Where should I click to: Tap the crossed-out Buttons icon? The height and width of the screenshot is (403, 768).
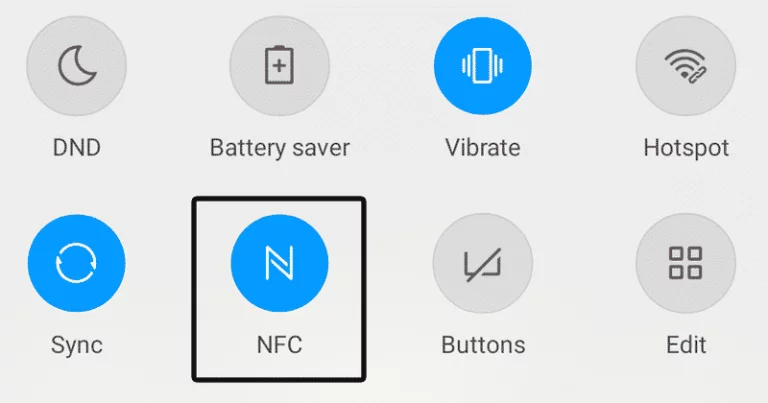click(483, 264)
